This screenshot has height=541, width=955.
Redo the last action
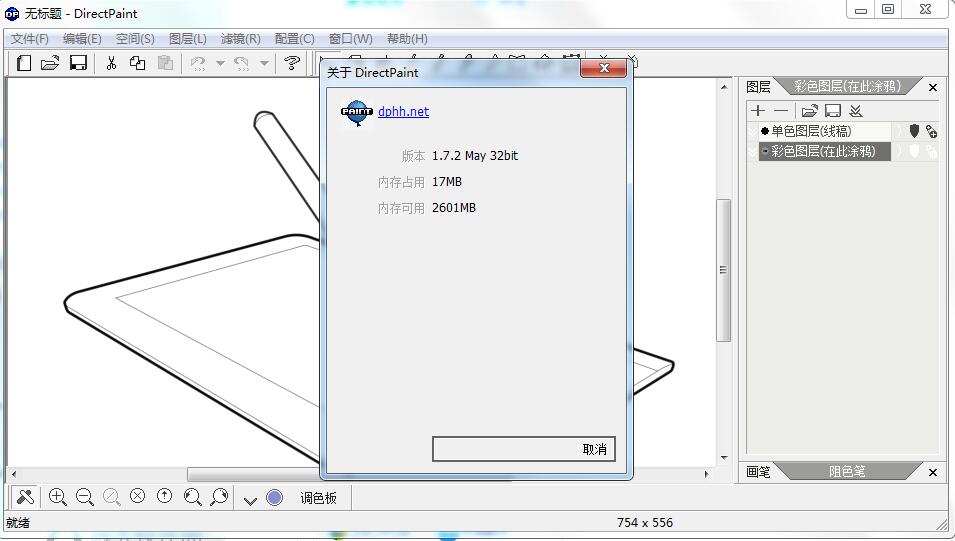pyautogui.click(x=242, y=63)
